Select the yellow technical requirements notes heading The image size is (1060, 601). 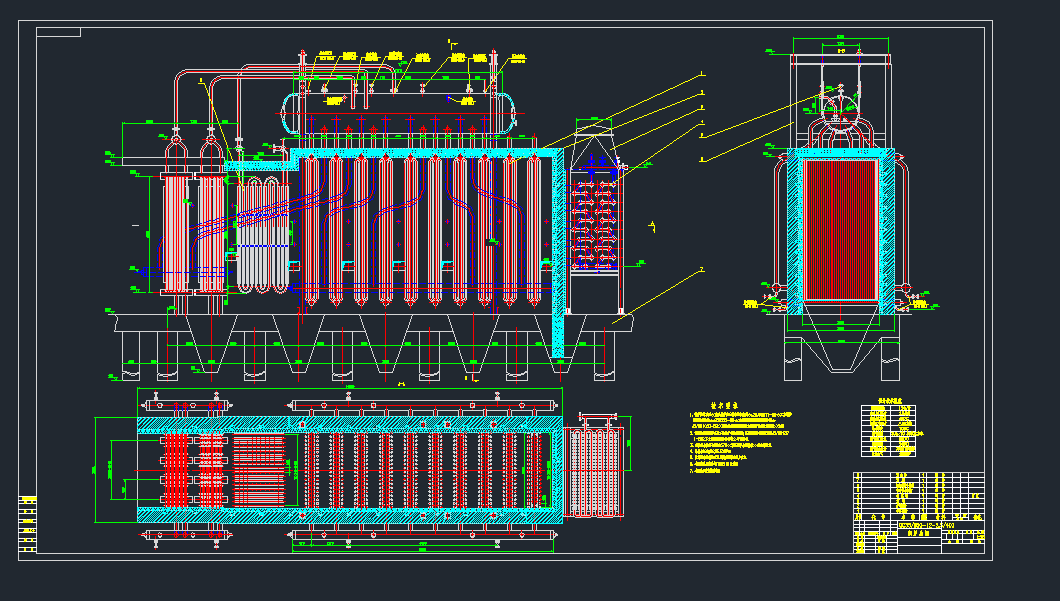point(723,405)
